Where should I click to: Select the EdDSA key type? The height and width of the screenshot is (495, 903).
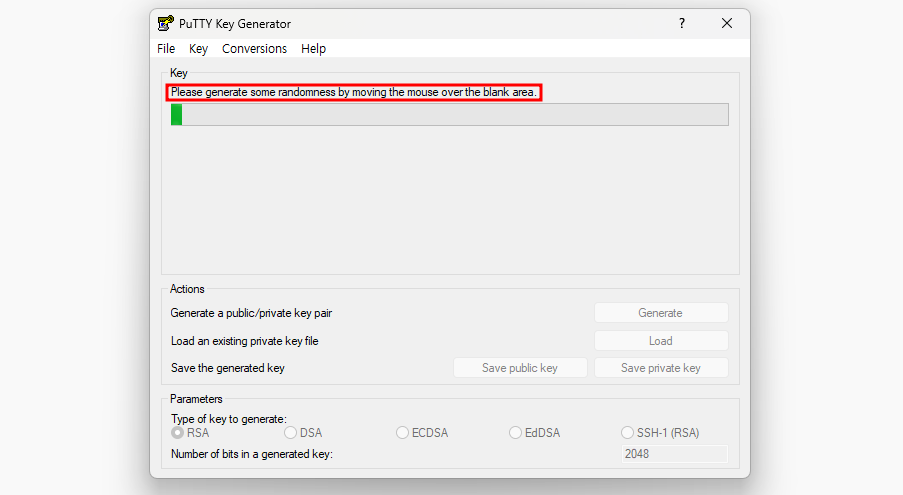[x=534, y=433]
